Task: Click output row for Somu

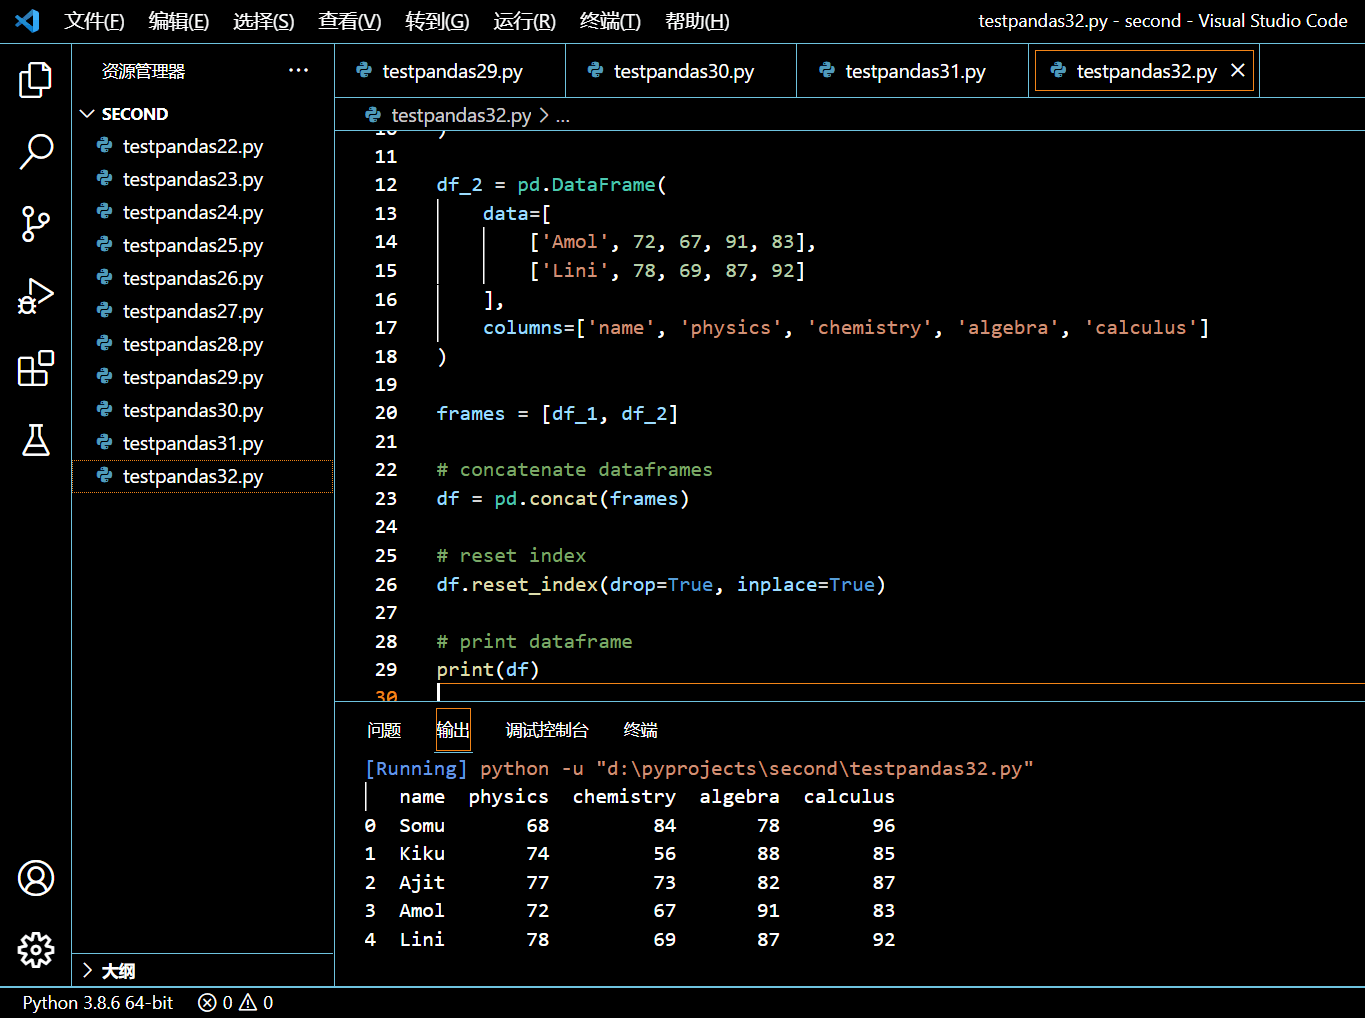Action: [x=630, y=825]
